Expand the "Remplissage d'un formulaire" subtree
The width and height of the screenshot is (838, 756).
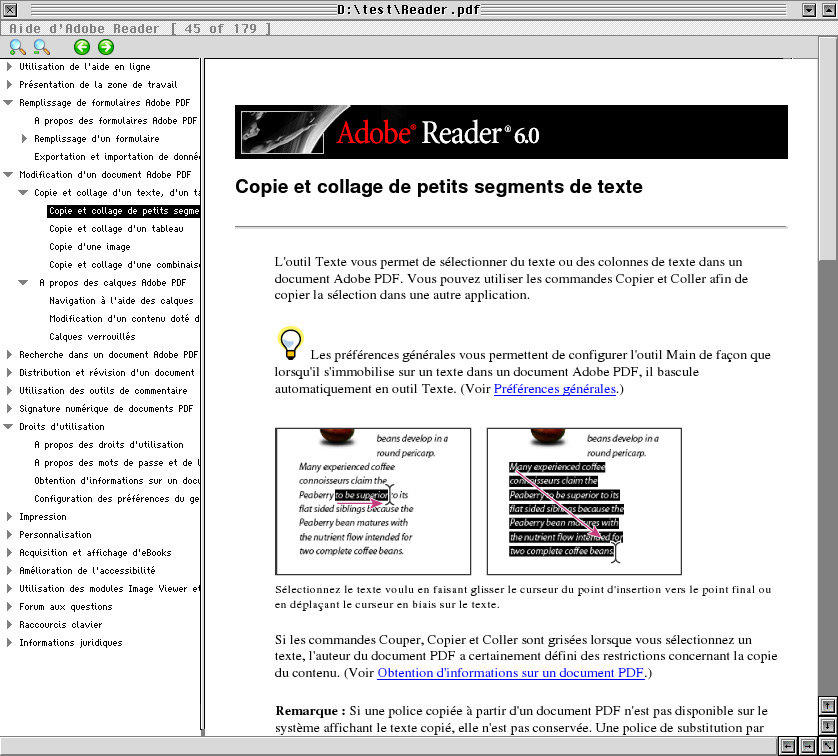(x=24, y=138)
